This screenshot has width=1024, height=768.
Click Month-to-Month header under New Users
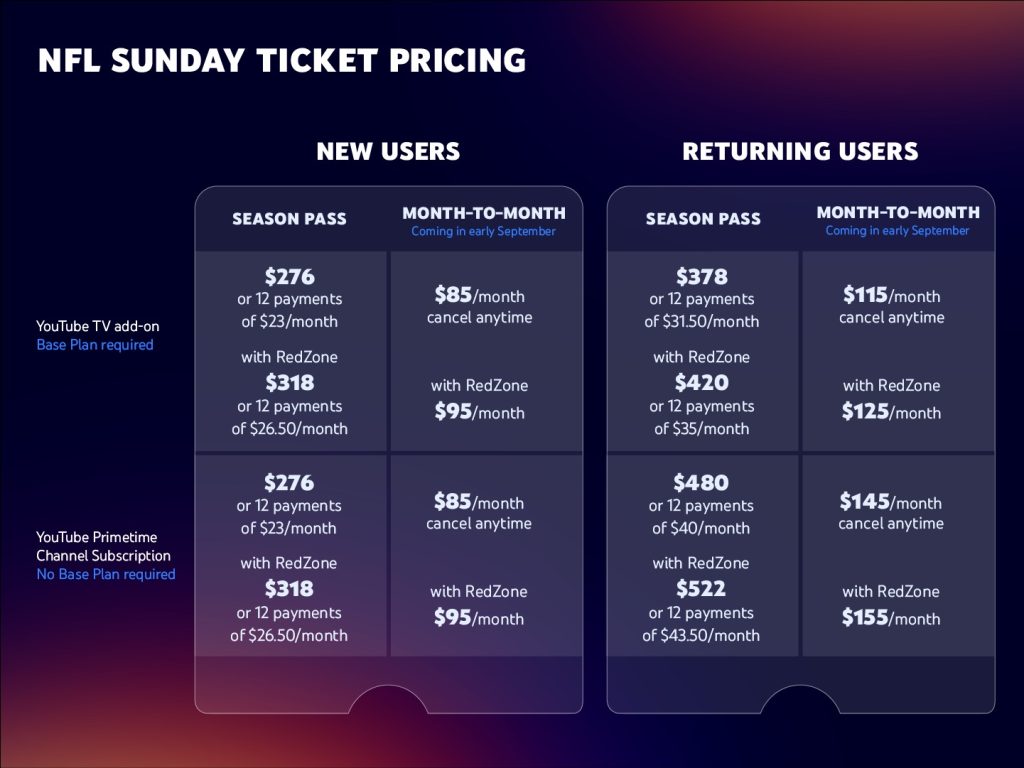[x=484, y=213]
